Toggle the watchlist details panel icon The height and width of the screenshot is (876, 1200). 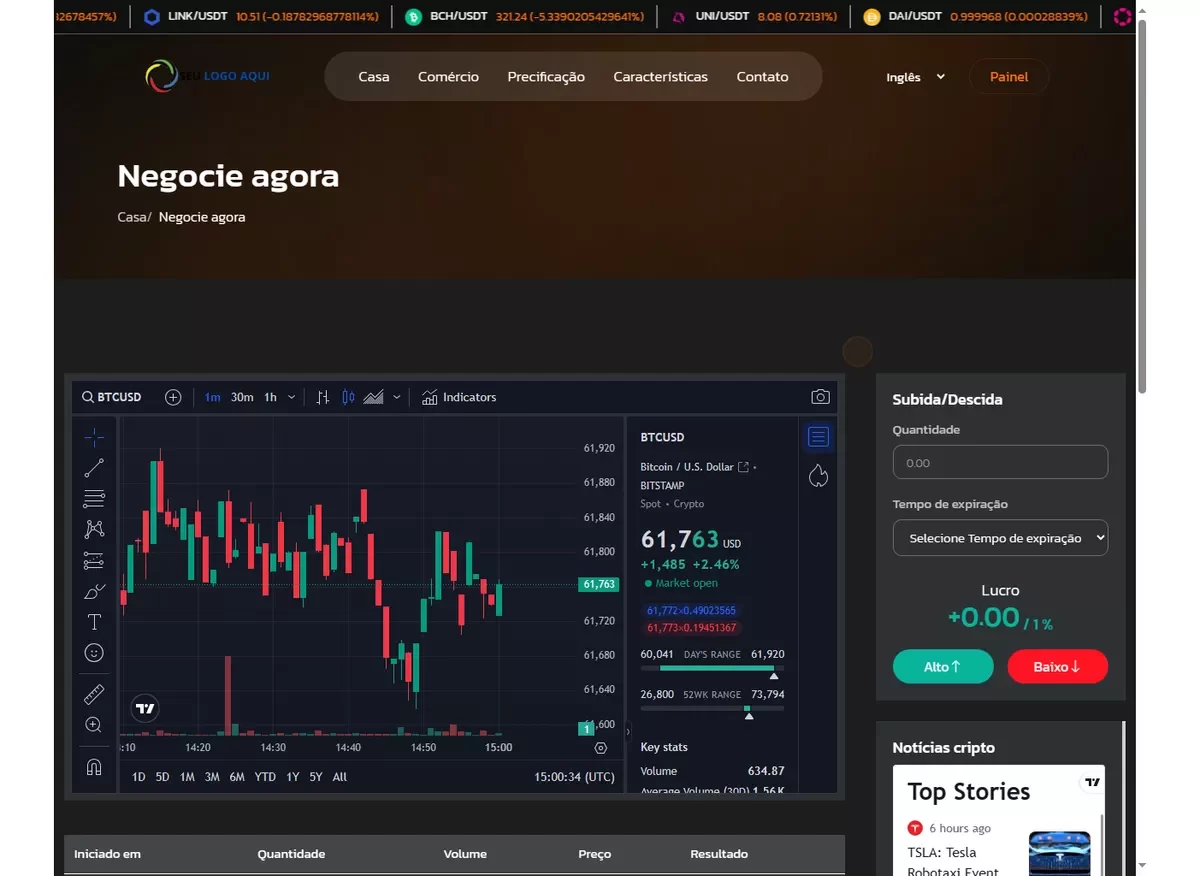(x=818, y=437)
